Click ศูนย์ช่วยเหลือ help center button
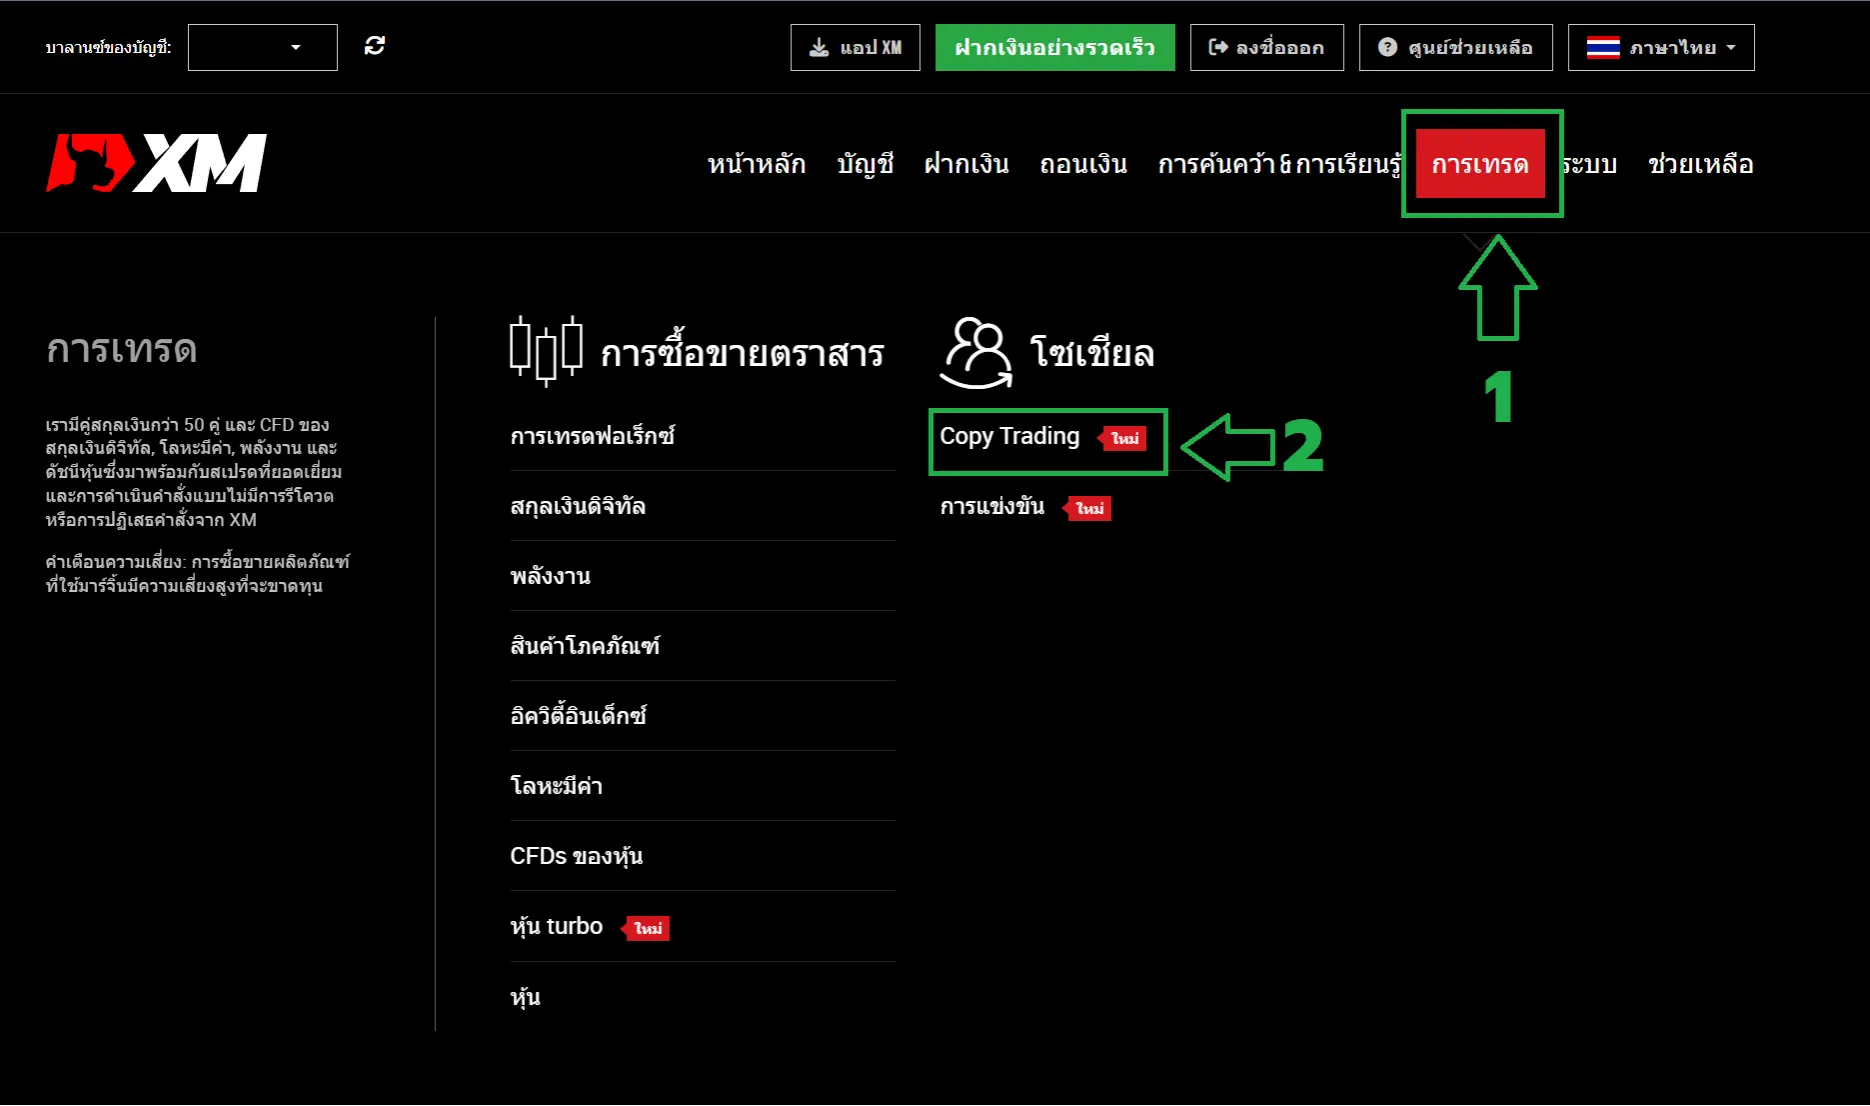The image size is (1870, 1106). click(1456, 46)
